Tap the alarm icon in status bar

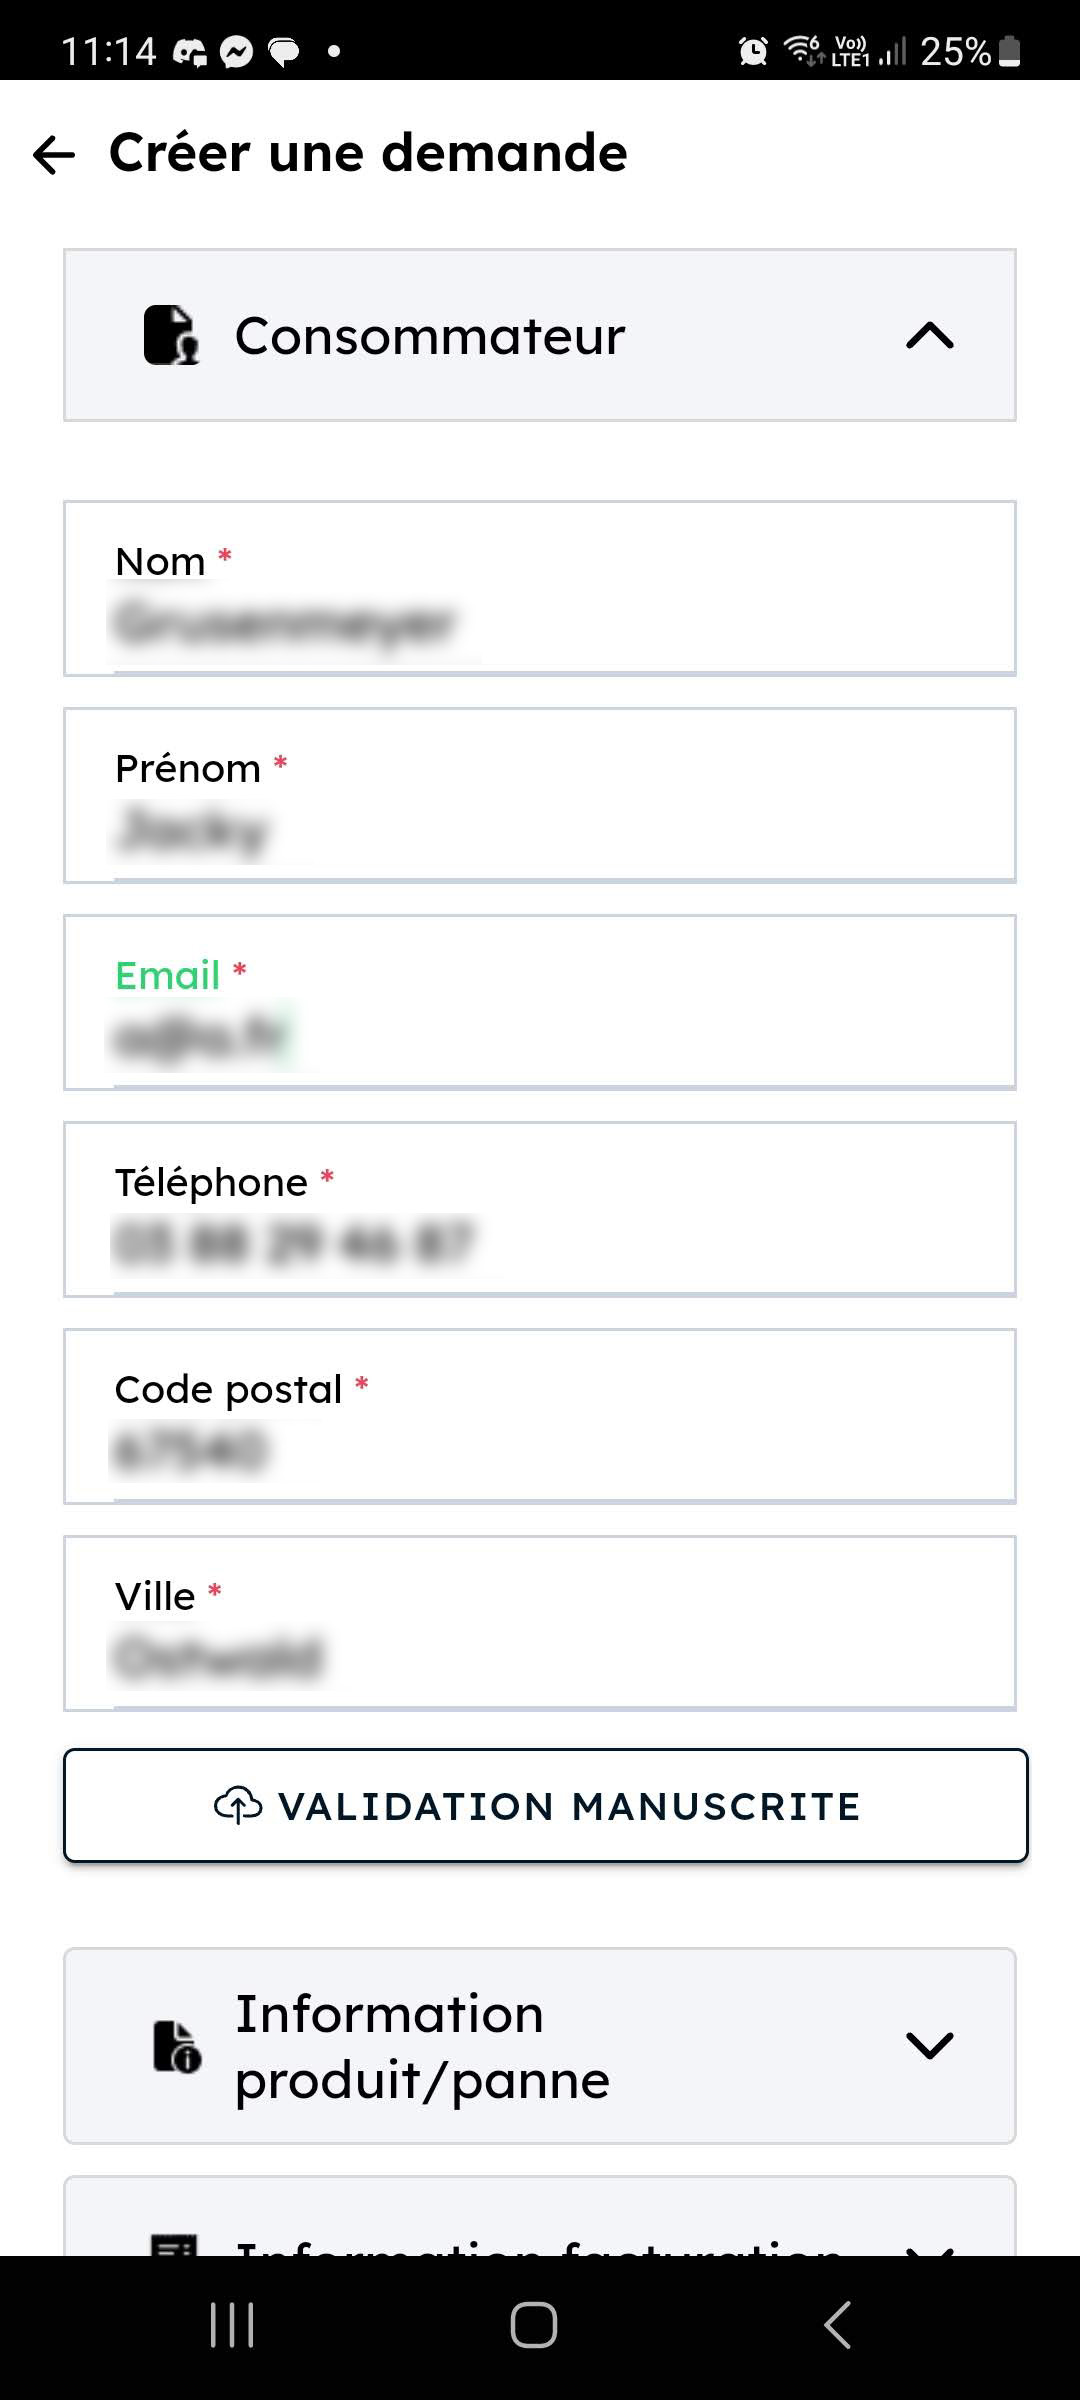click(753, 50)
